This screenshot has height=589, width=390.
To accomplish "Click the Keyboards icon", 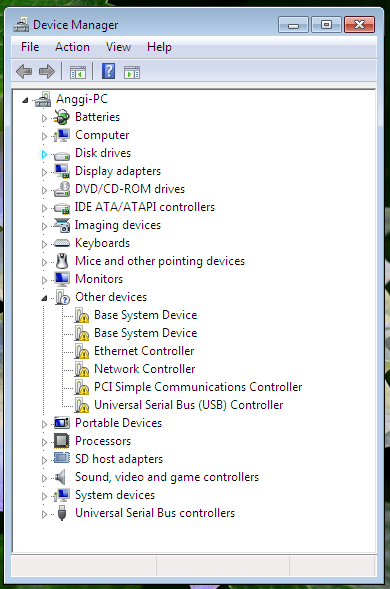I will pyautogui.click(x=62, y=243).
